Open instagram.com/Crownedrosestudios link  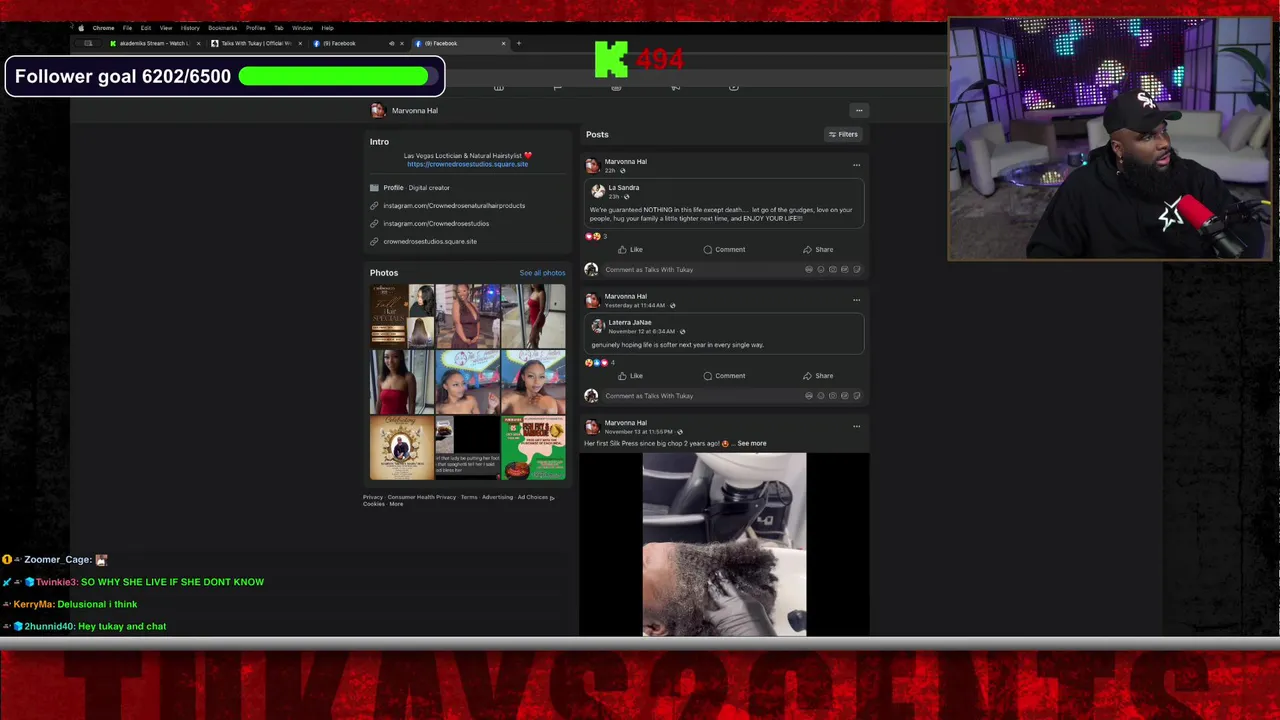tap(436, 224)
